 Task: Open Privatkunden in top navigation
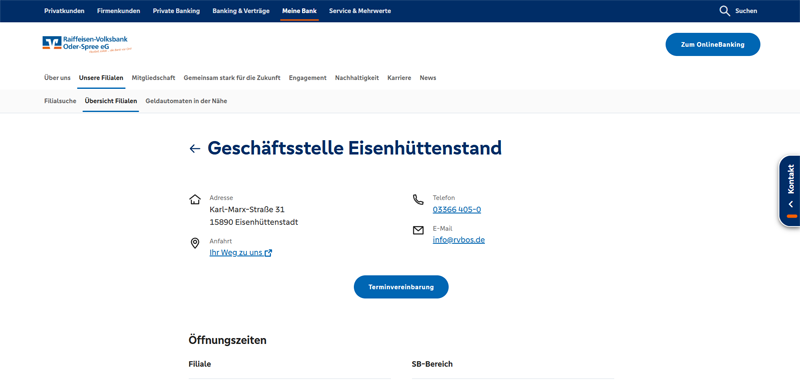click(x=64, y=11)
